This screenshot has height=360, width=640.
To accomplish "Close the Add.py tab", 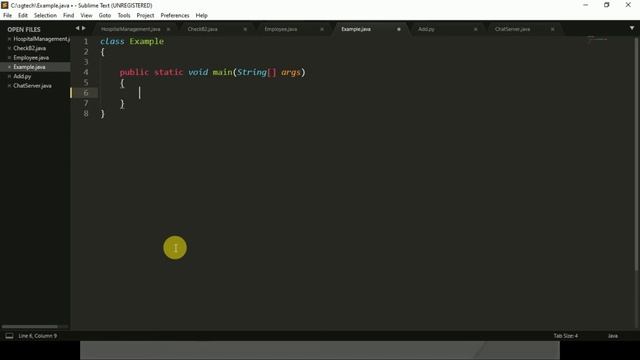I will point(476,29).
